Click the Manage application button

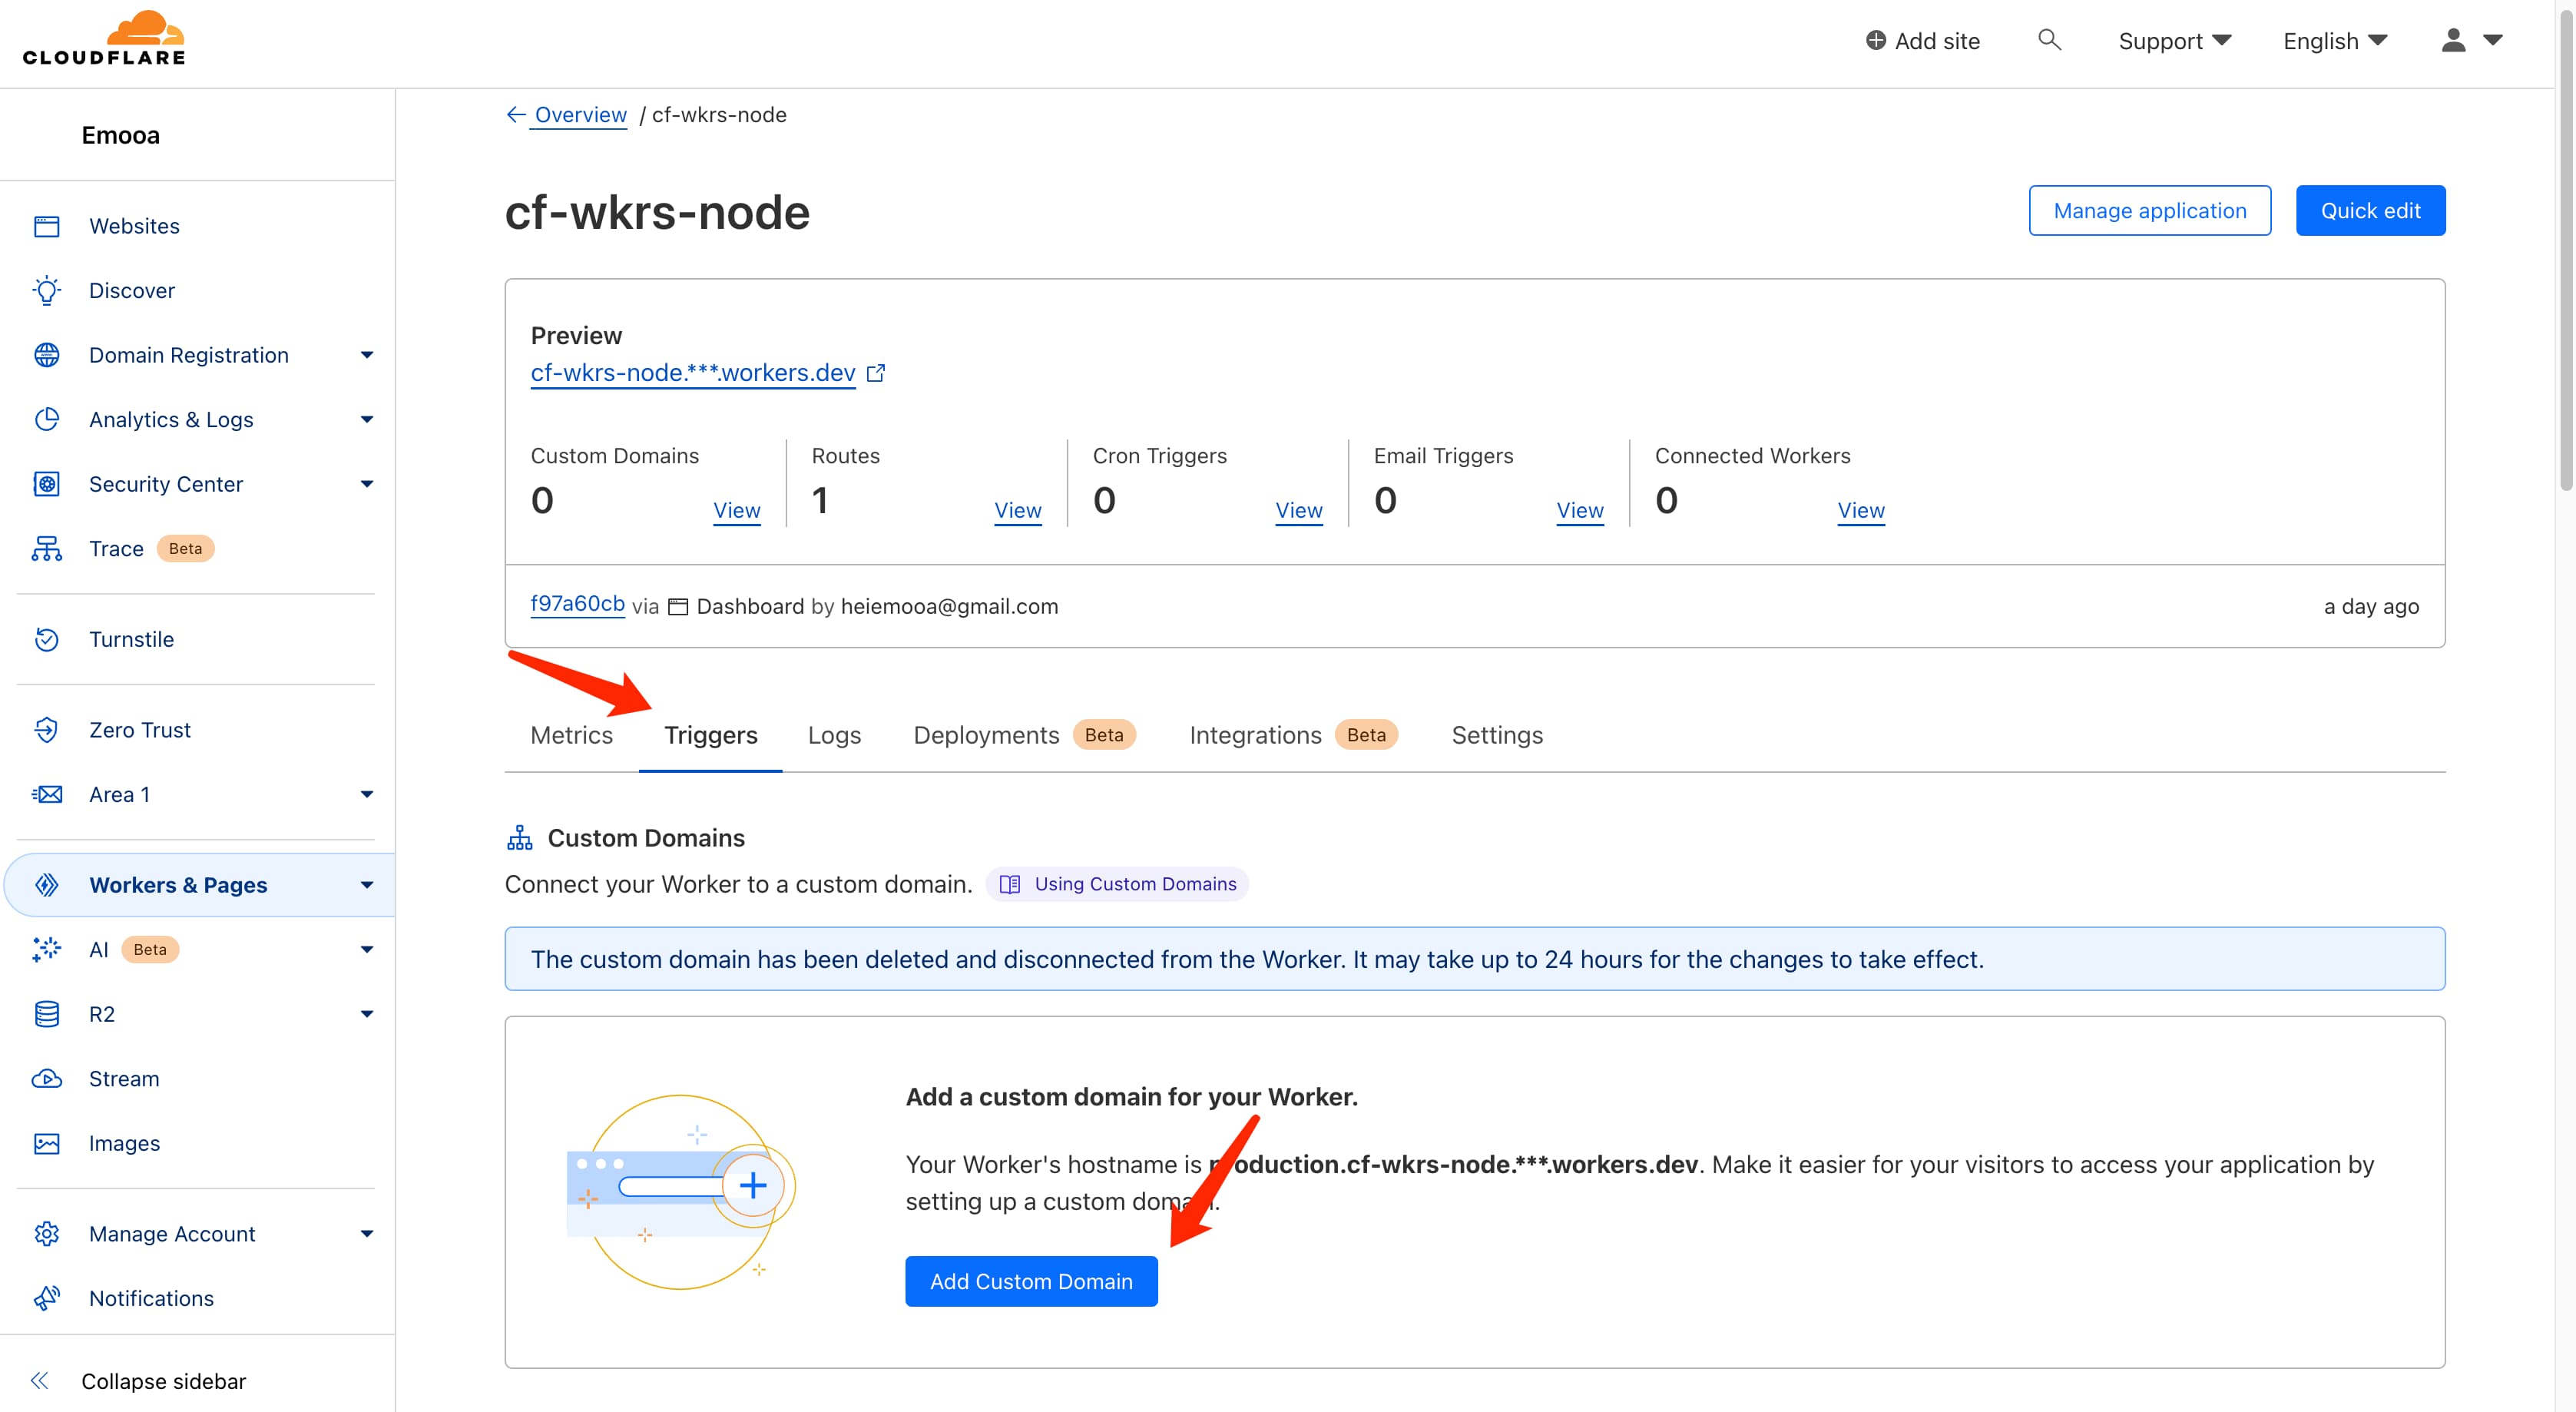(x=2149, y=210)
